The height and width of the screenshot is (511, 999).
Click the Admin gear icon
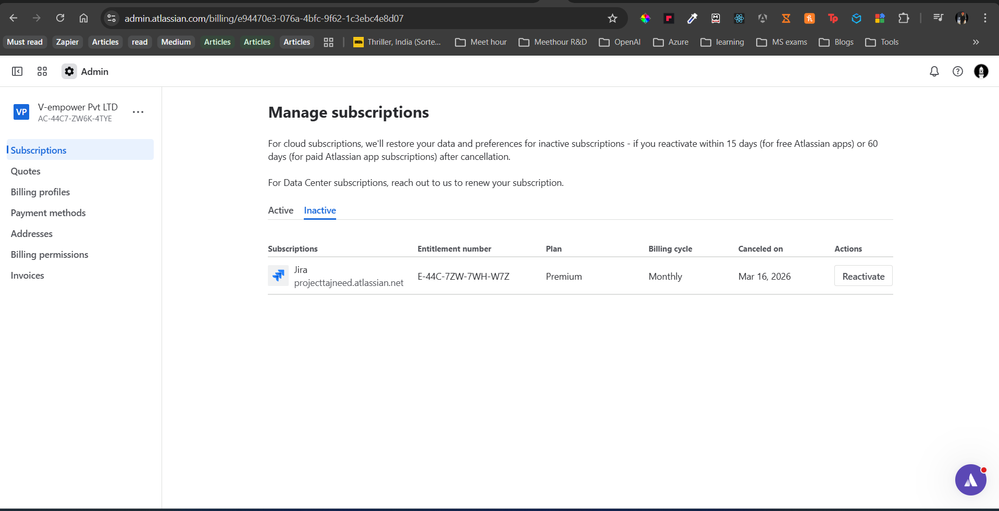[69, 72]
